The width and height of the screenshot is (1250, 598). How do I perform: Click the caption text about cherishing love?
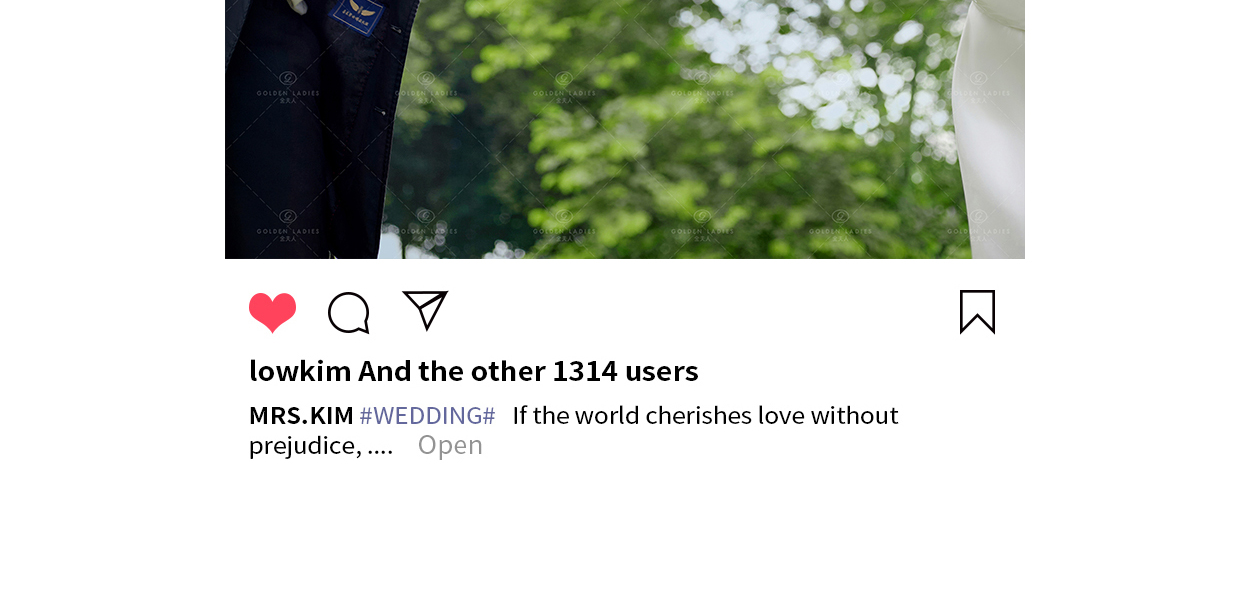click(705, 415)
